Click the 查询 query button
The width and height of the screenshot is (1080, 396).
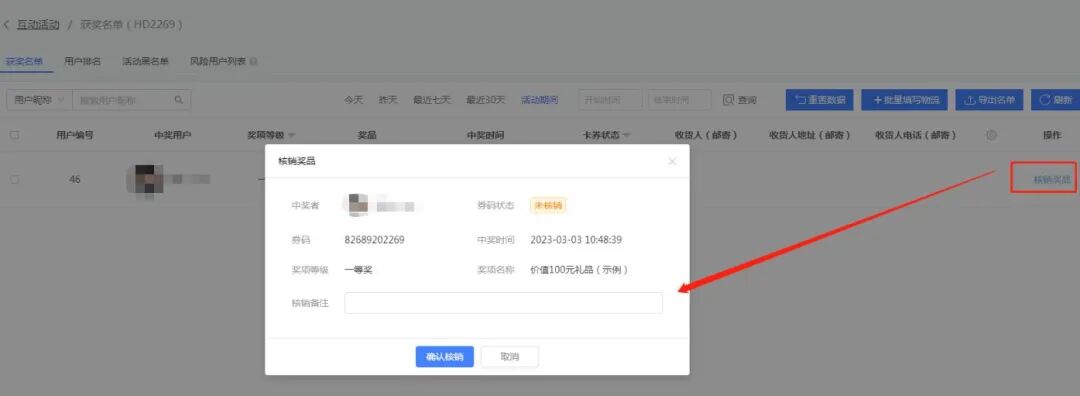(x=740, y=100)
